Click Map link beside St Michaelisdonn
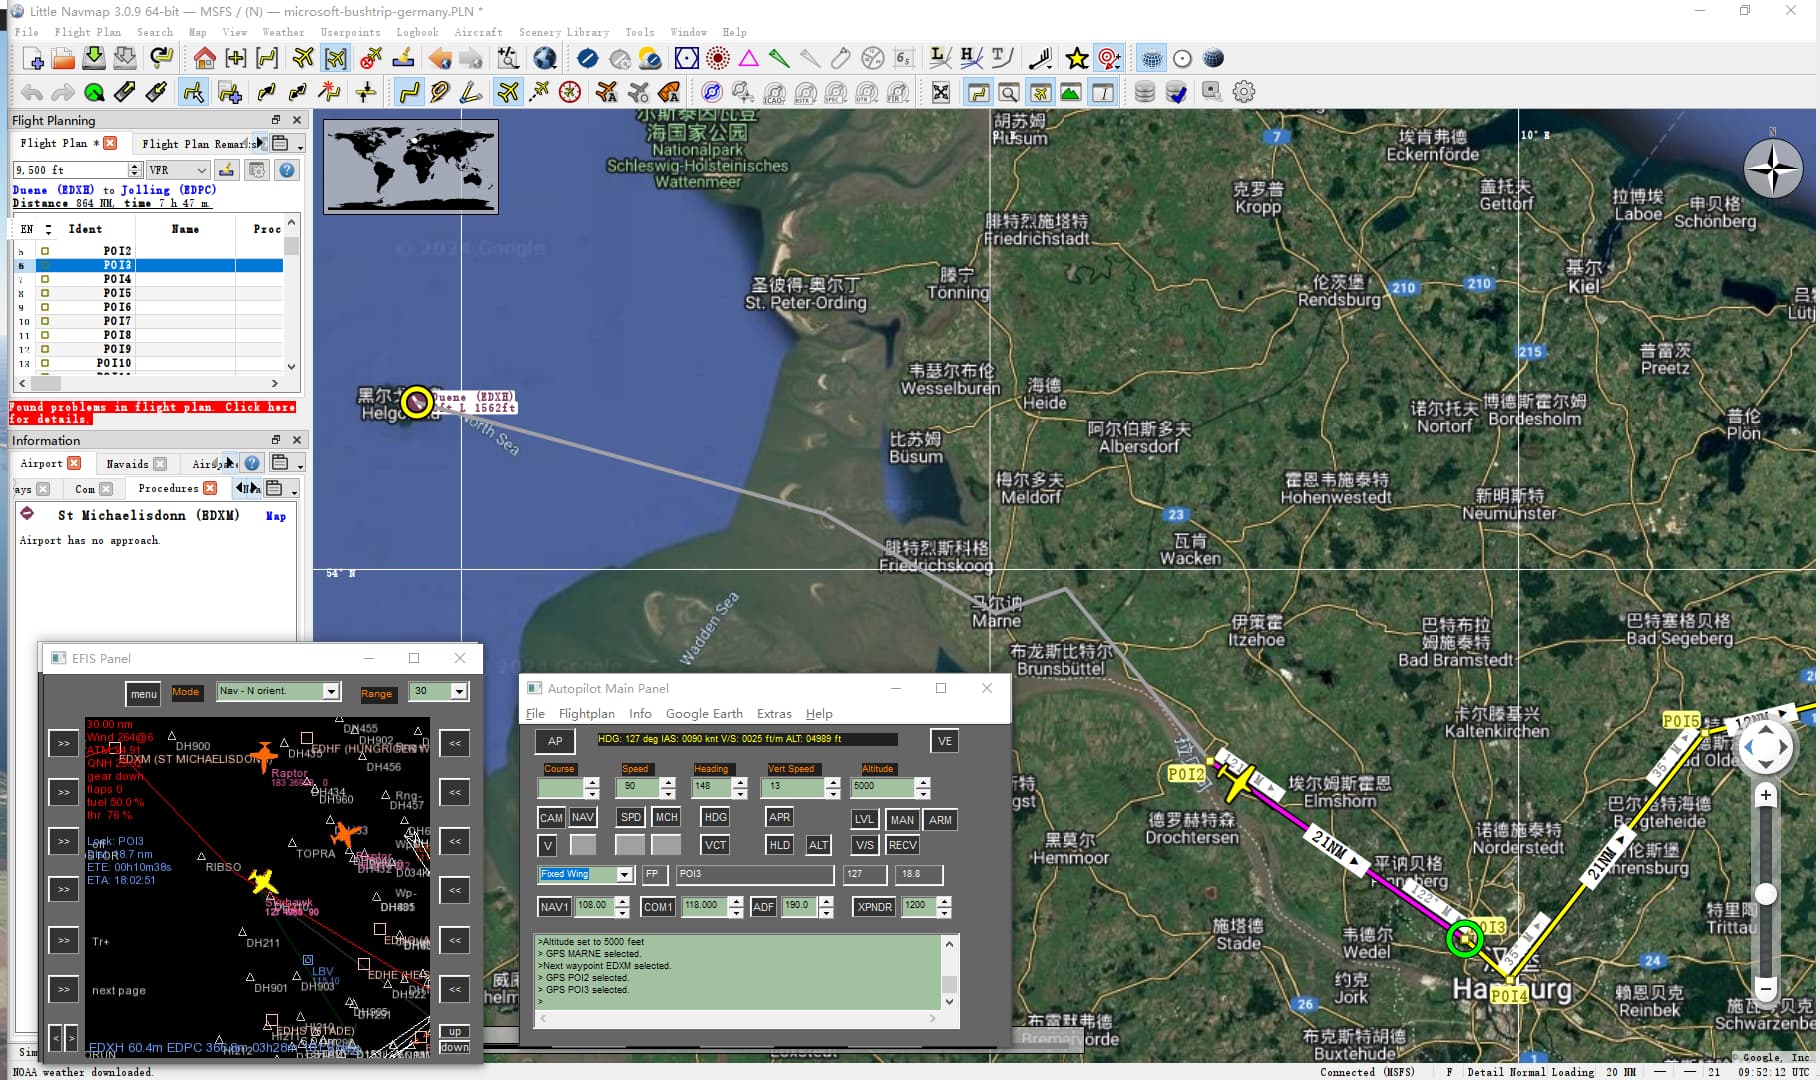Viewport: 1820px width, 1080px height. tap(276, 517)
